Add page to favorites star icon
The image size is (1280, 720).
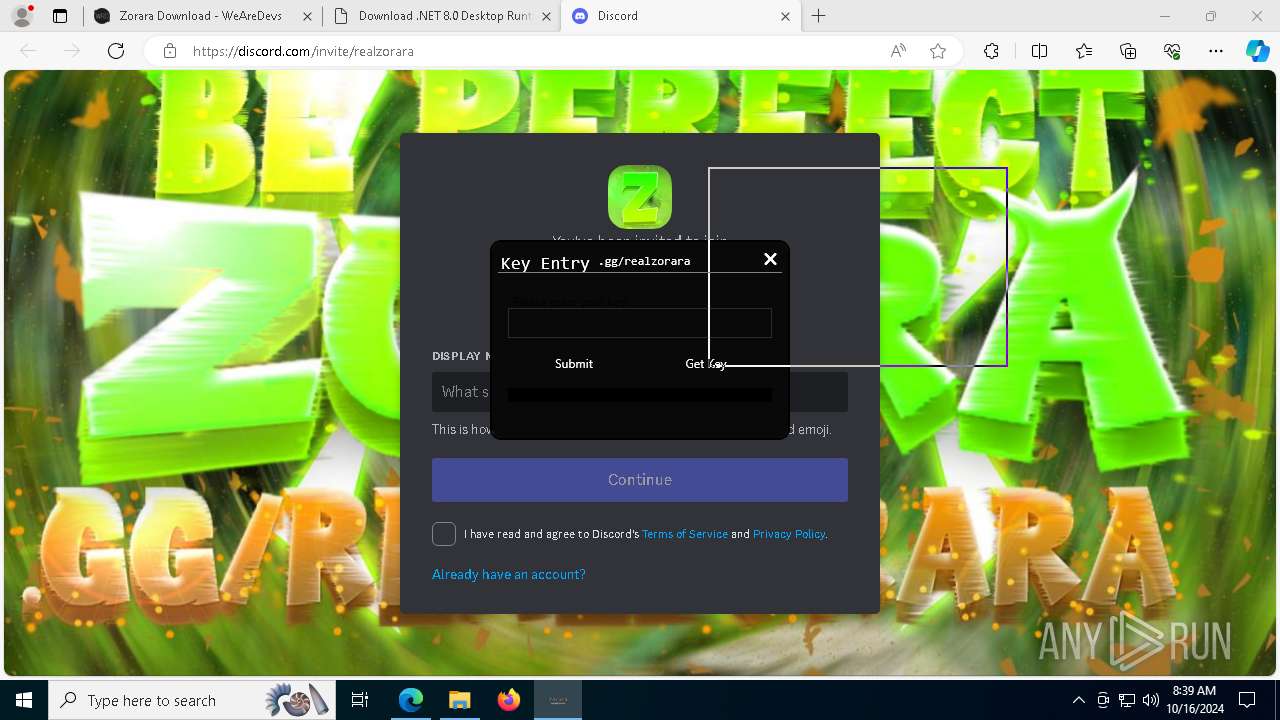[x=938, y=51]
